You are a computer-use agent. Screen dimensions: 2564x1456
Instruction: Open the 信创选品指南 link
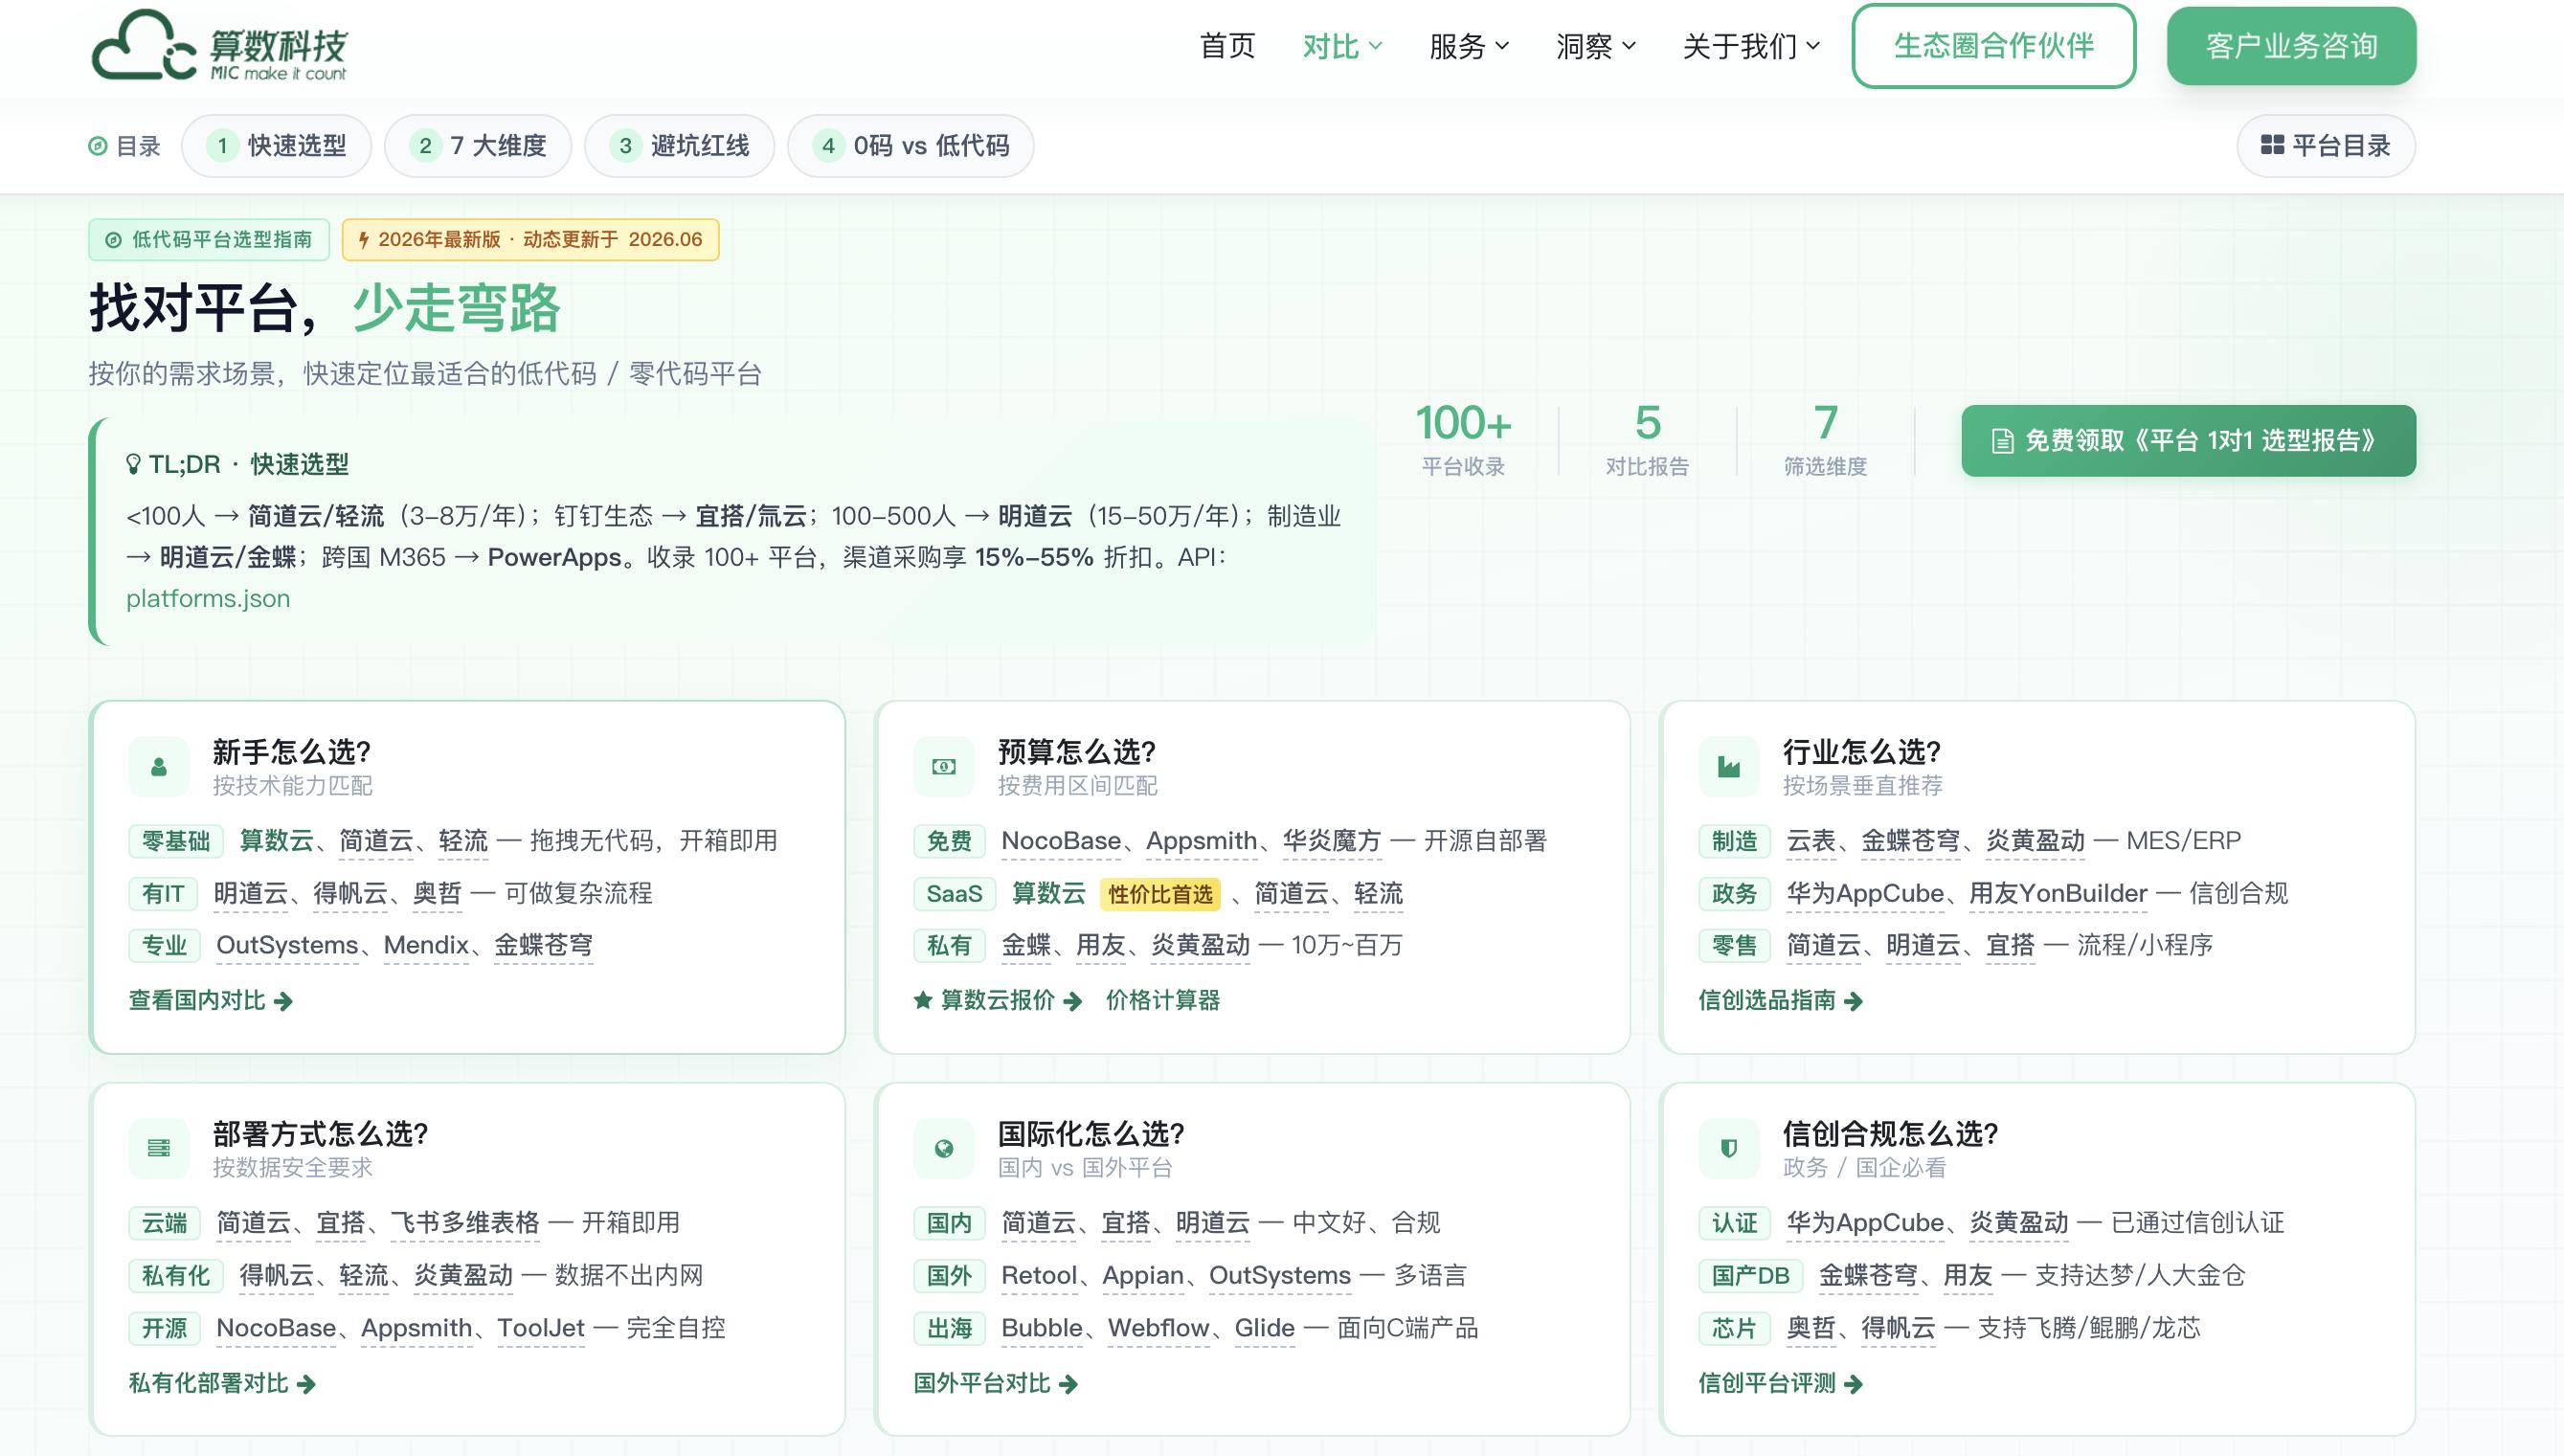(x=1781, y=1000)
